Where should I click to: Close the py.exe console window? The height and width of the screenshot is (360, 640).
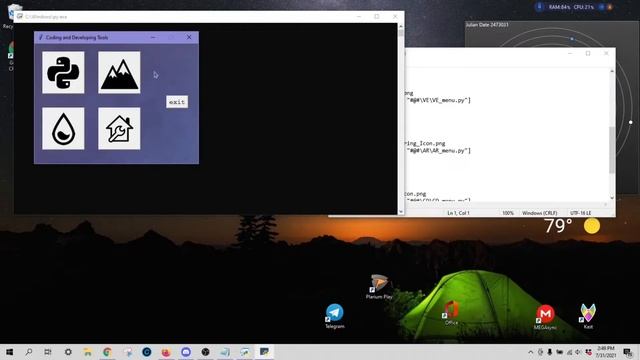click(395, 17)
